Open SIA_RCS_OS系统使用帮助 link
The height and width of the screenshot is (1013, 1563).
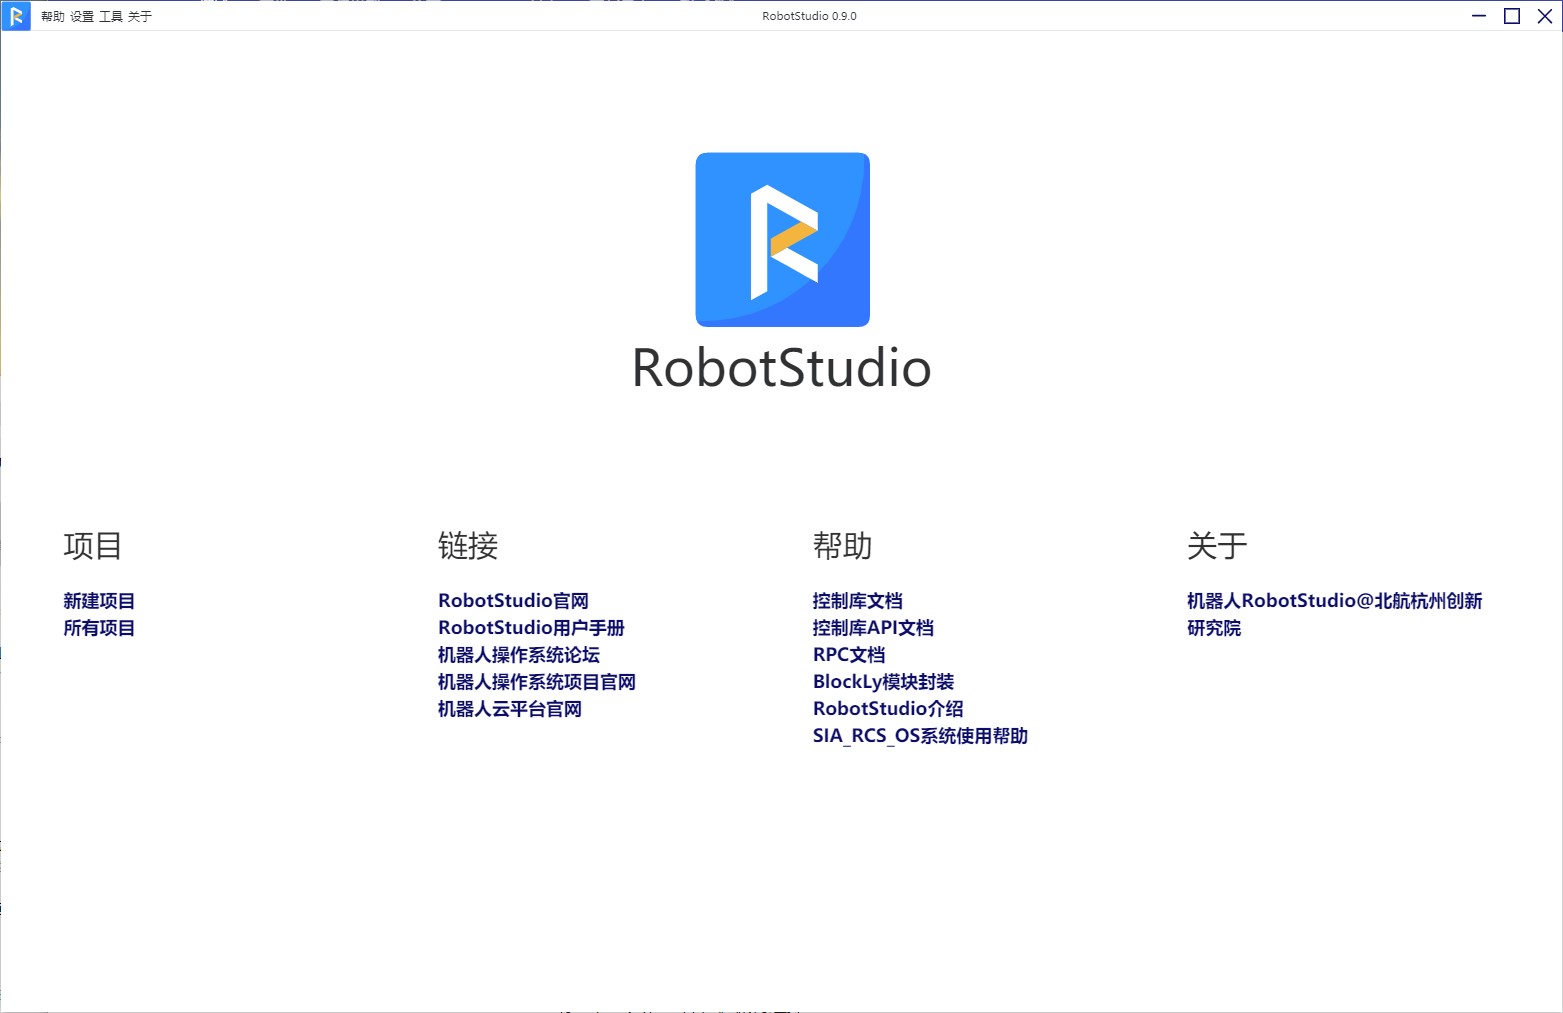click(x=920, y=736)
